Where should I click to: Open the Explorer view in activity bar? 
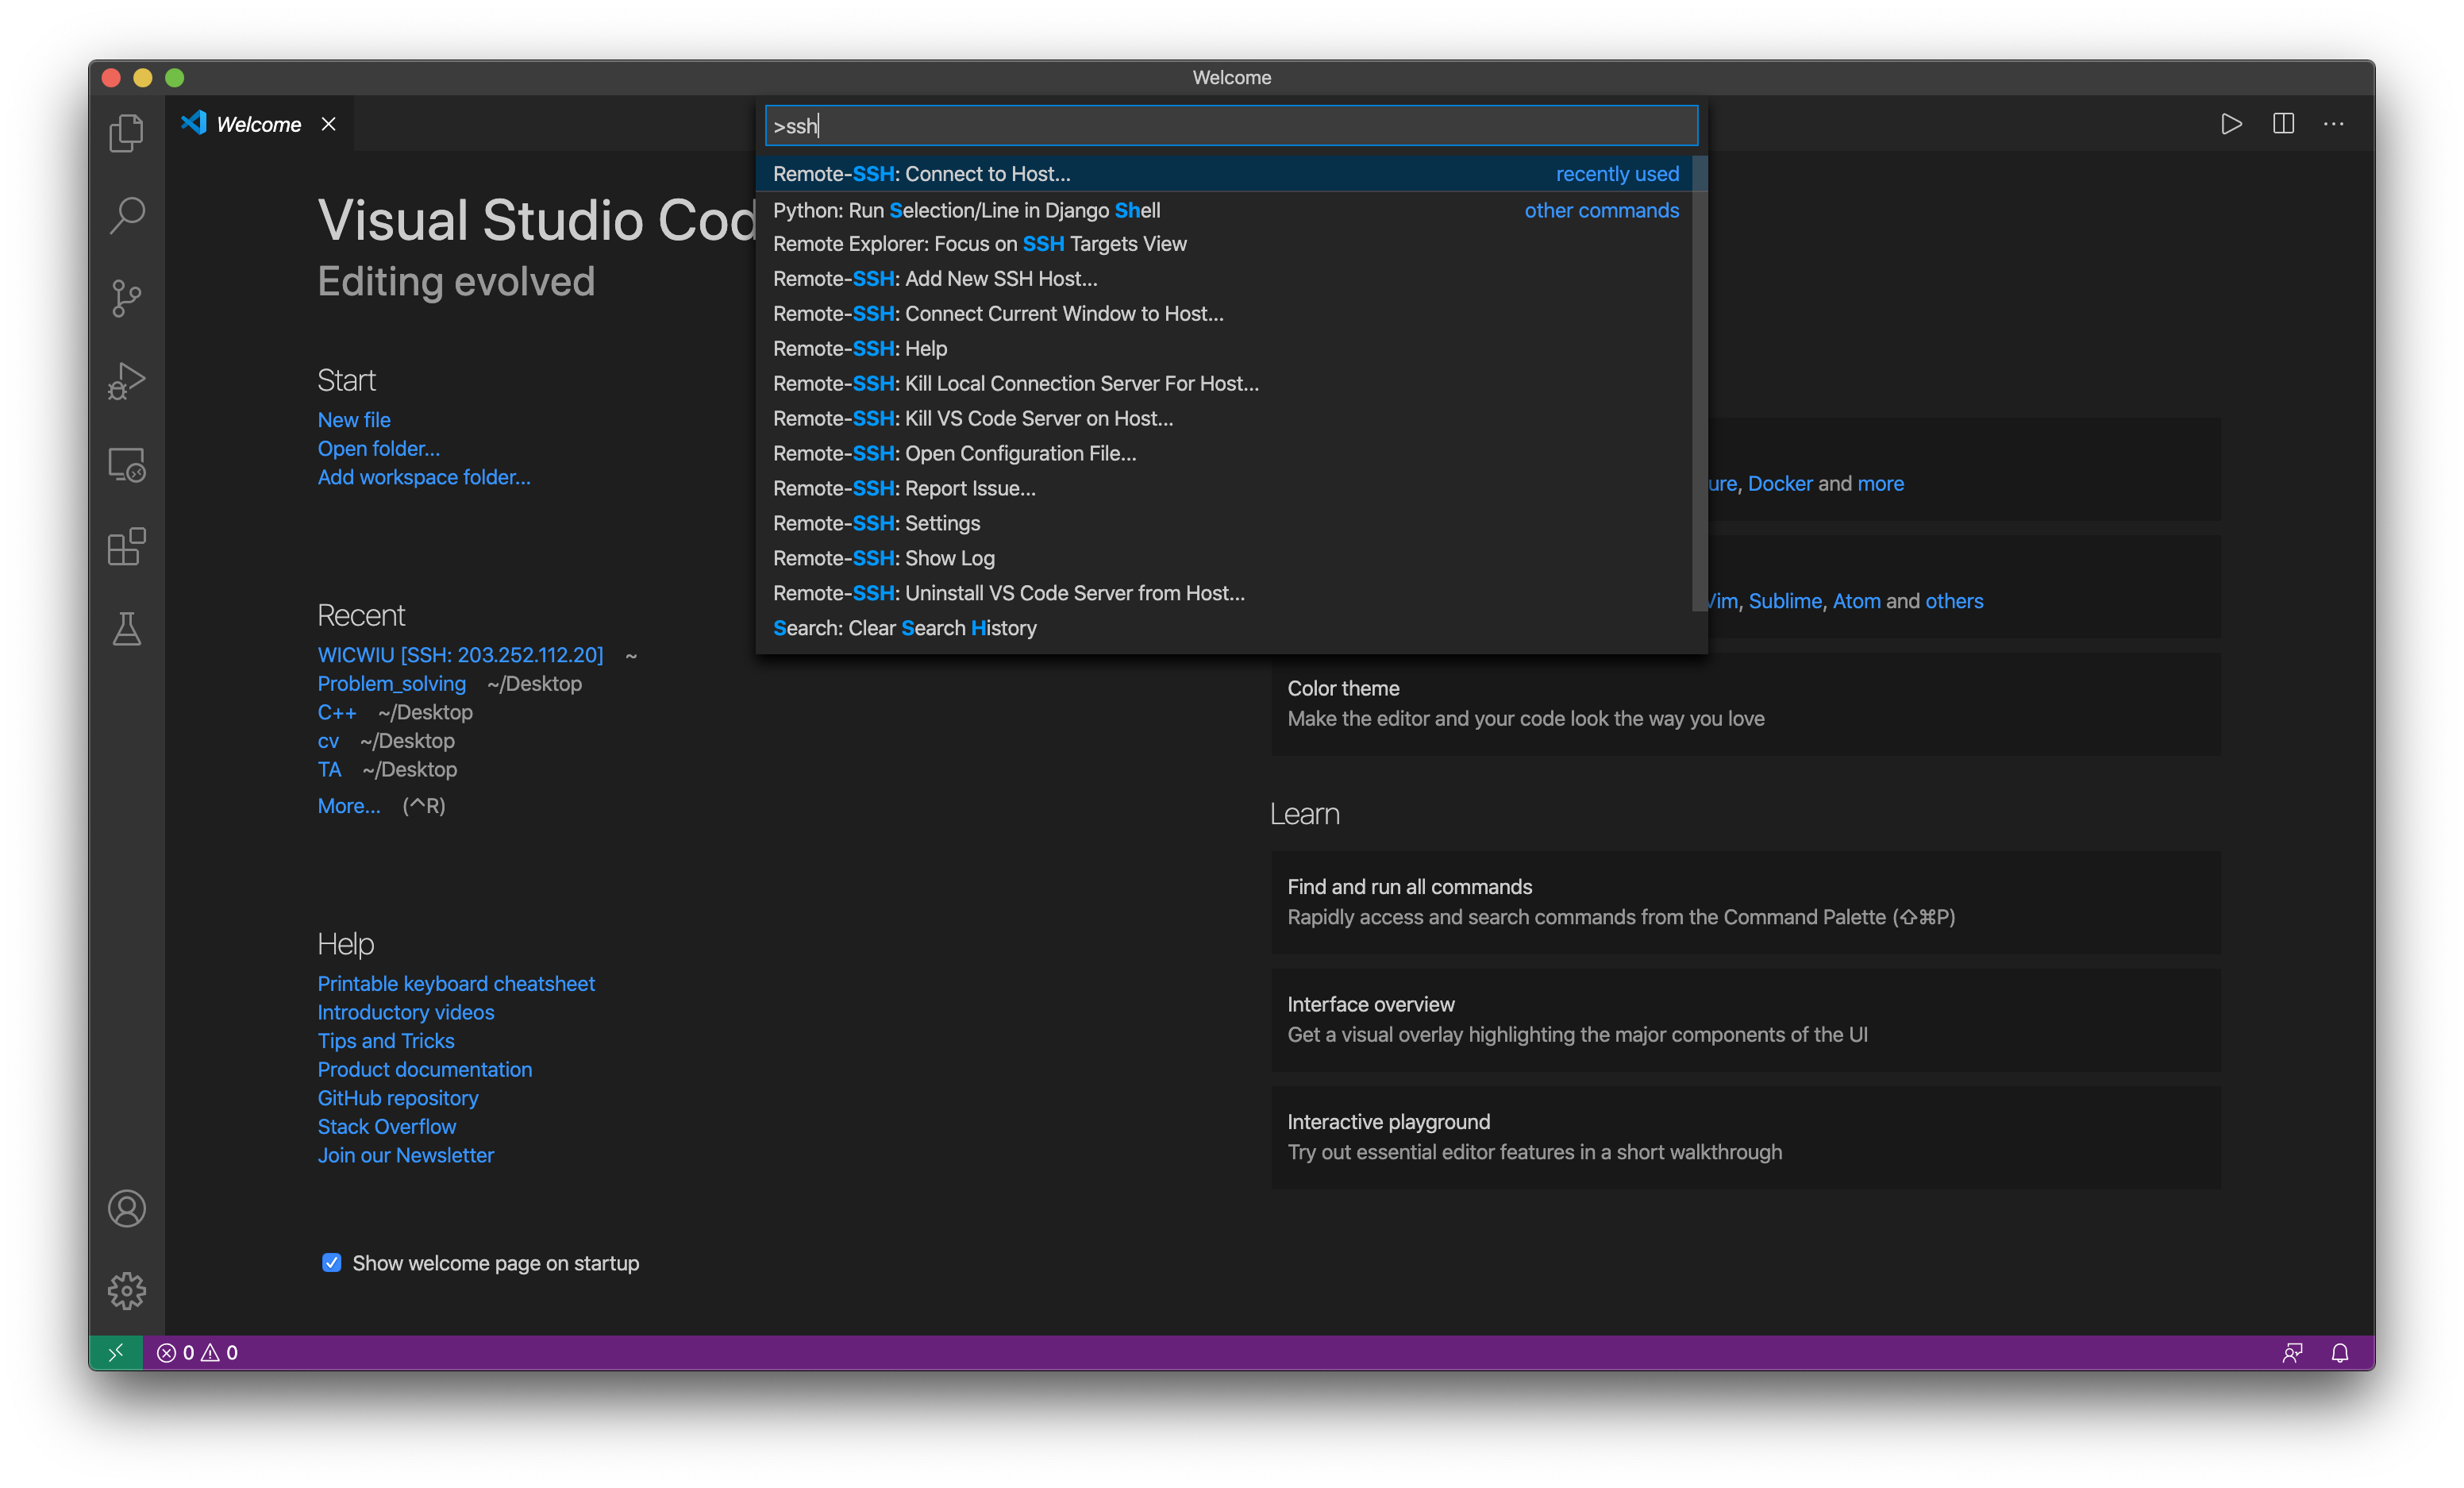pos(127,132)
